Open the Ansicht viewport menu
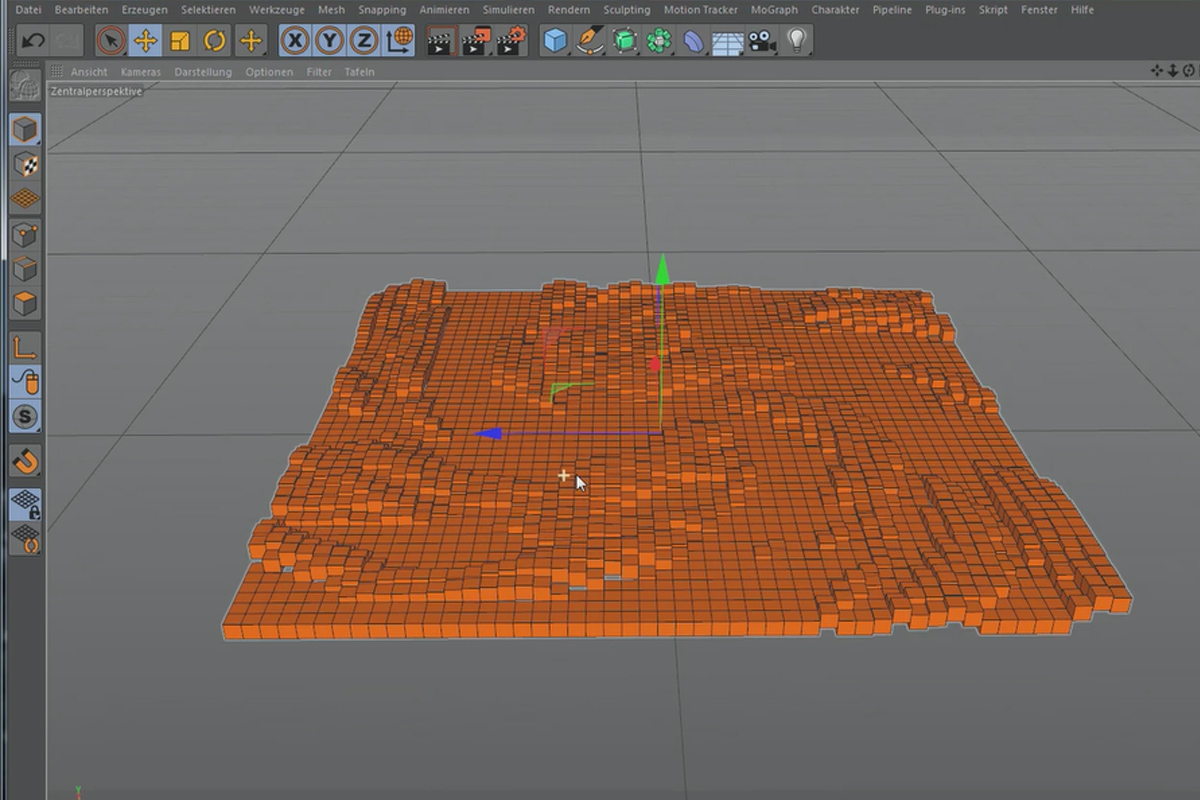This screenshot has height=800, width=1200. [89, 71]
